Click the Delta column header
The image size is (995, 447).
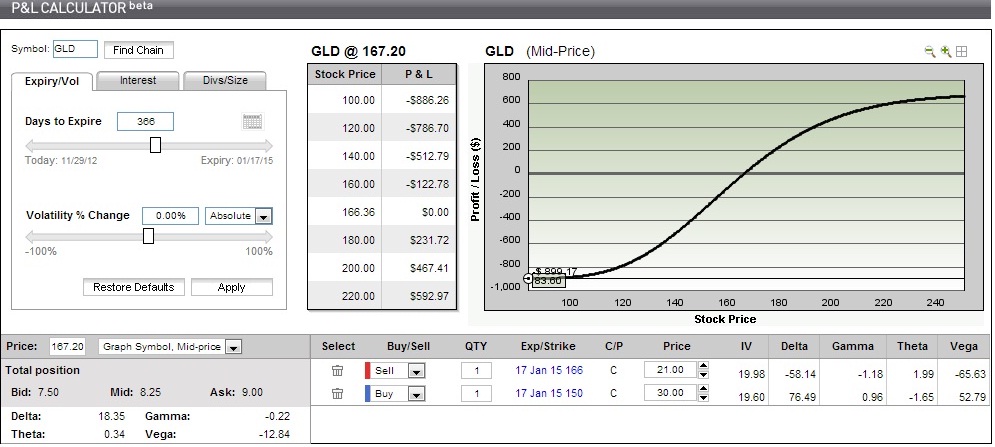[x=794, y=346]
